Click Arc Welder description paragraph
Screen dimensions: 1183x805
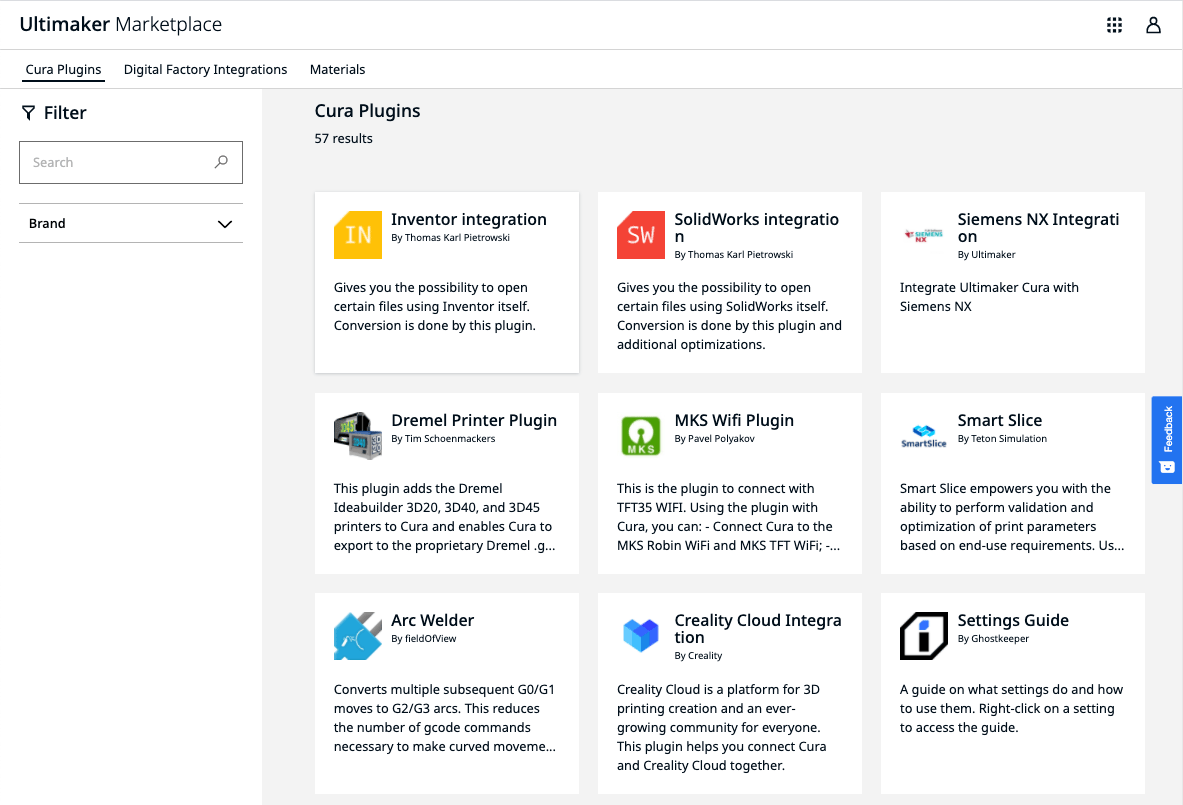click(445, 717)
